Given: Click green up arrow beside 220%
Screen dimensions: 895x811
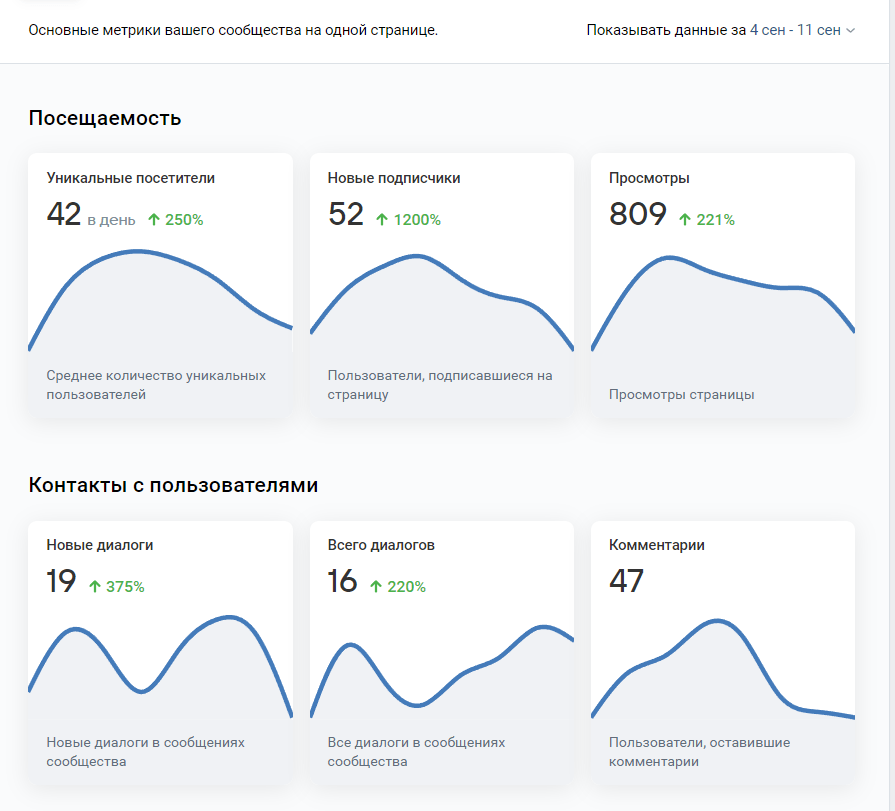Looking at the screenshot, I should click(376, 587).
